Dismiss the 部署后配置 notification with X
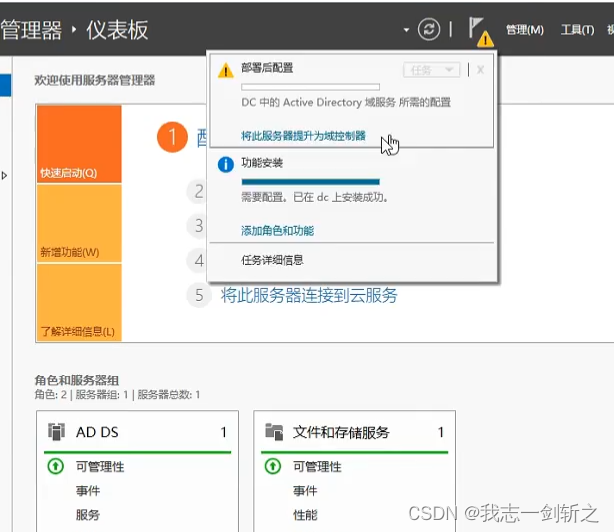 pyautogui.click(x=480, y=70)
